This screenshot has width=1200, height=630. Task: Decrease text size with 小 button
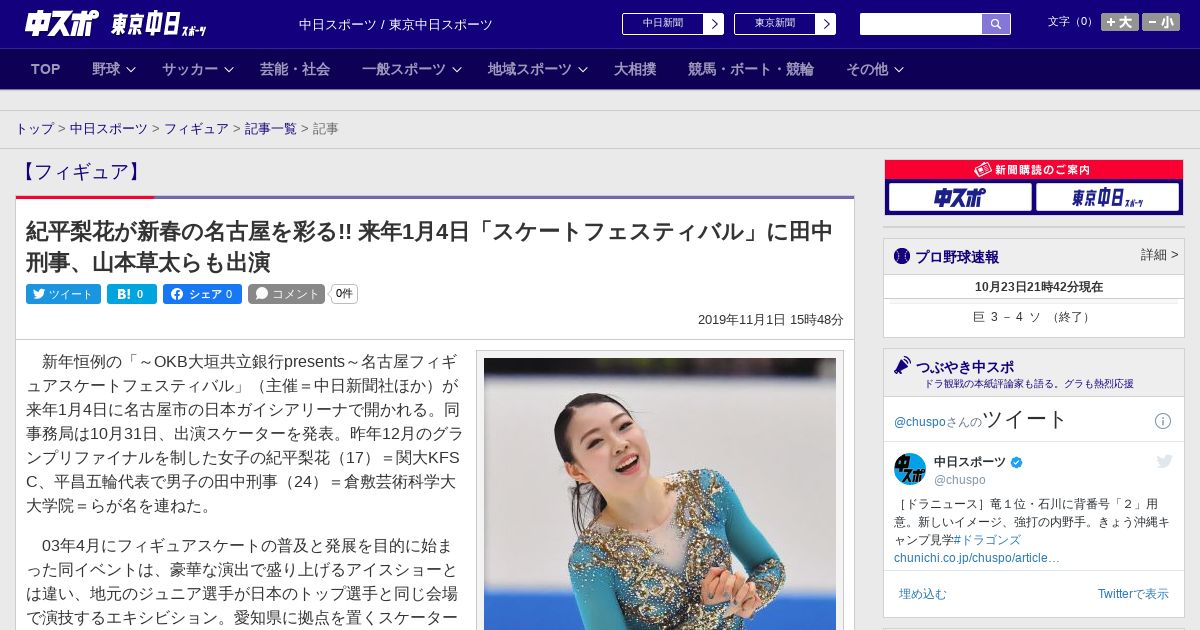click(x=1161, y=22)
